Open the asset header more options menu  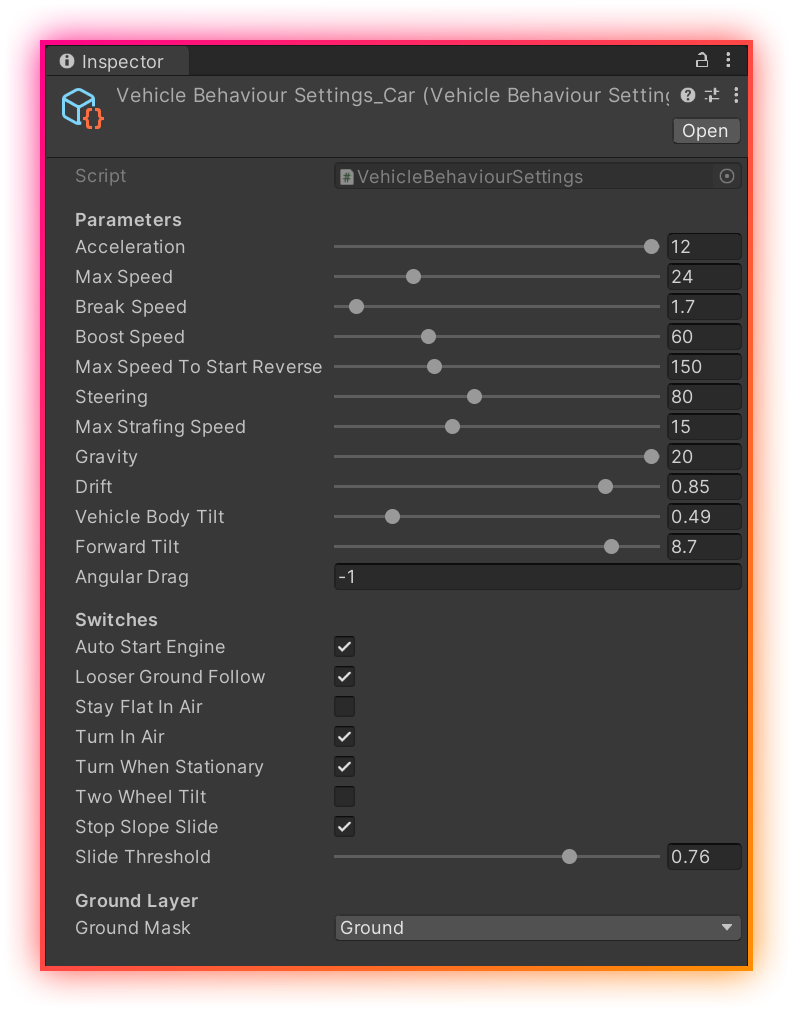coord(736,95)
